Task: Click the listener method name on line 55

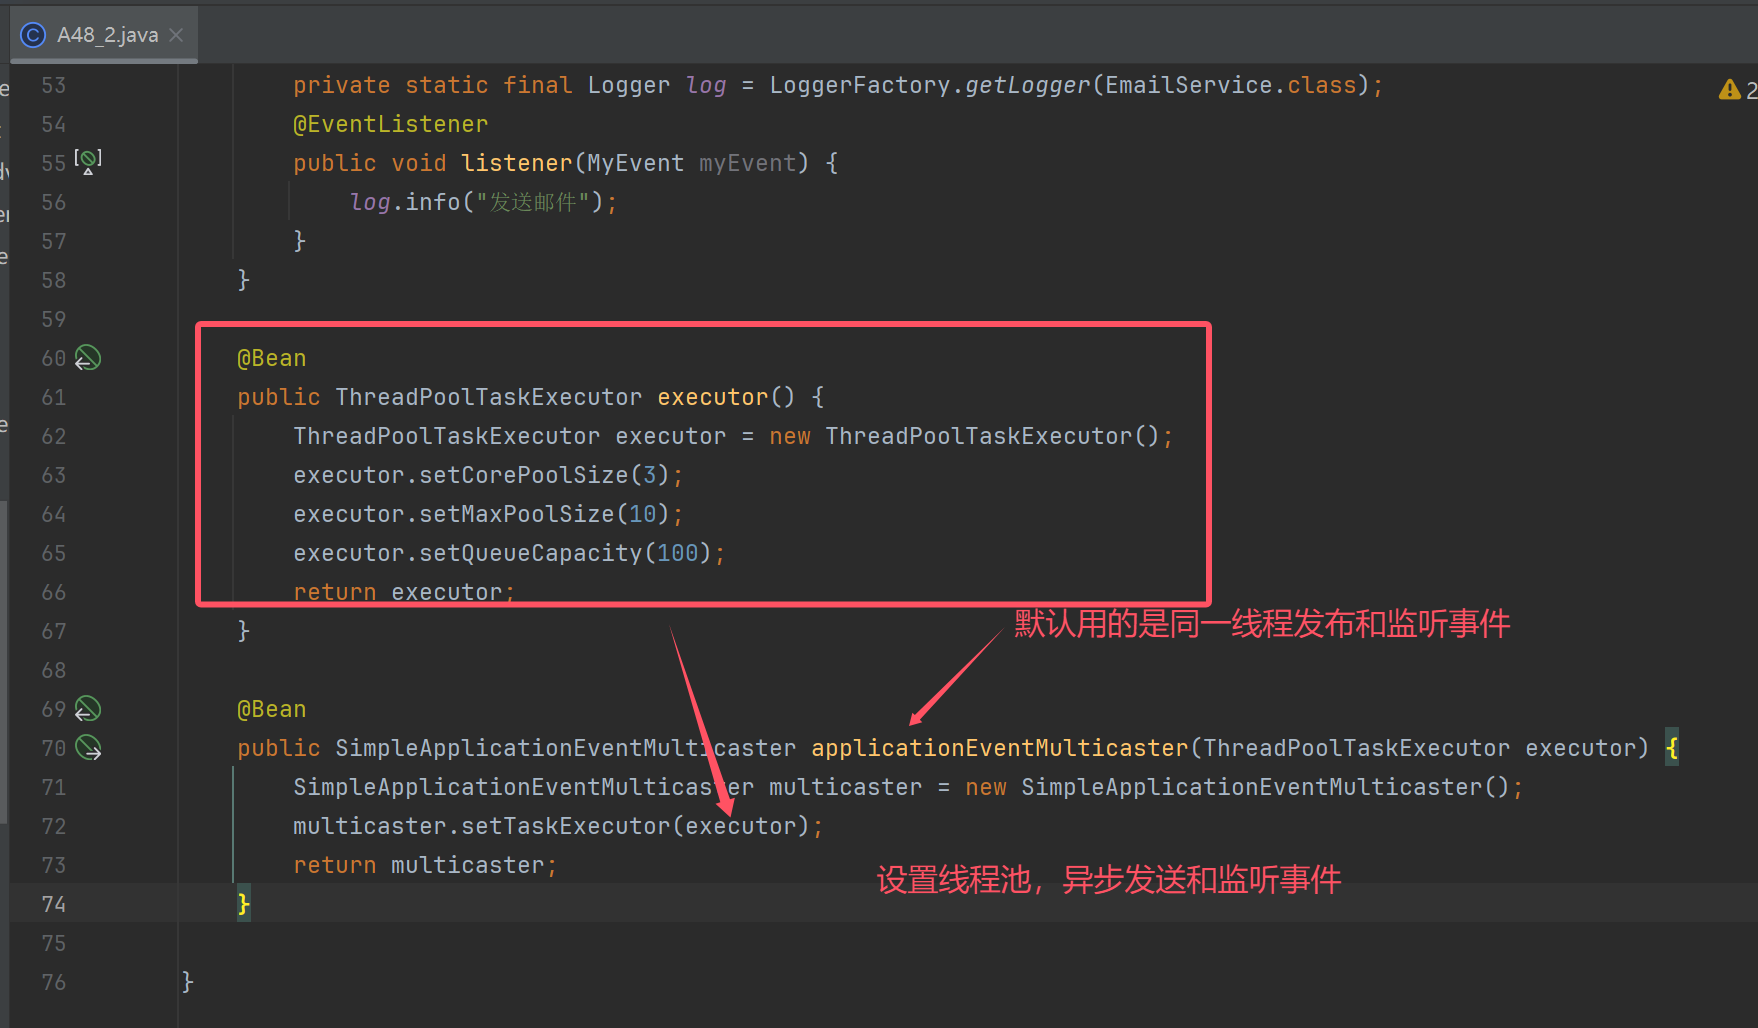Action: click(517, 163)
